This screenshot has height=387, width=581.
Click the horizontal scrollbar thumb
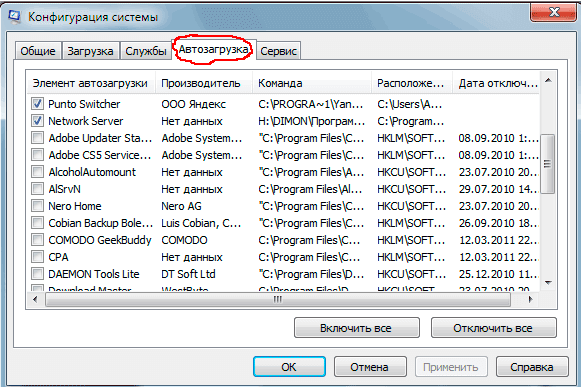coord(278,299)
